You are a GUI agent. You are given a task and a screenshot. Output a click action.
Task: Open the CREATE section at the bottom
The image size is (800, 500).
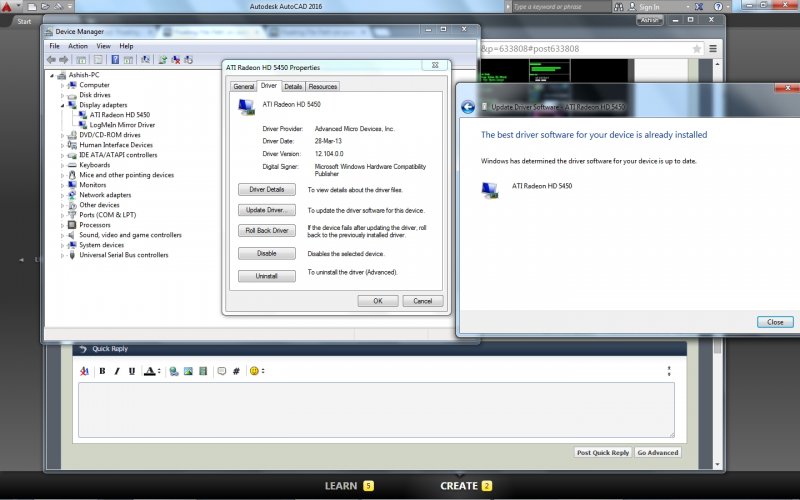pyautogui.click(x=466, y=486)
